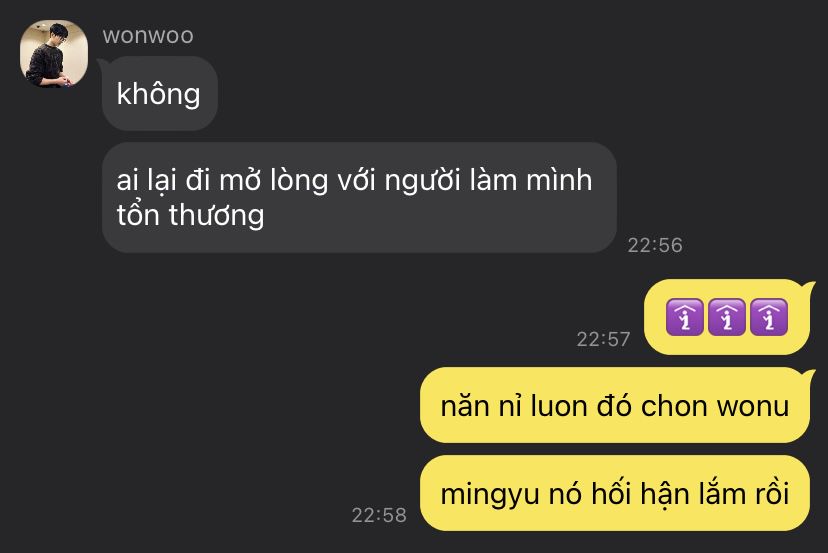
Task: Open wonwoo's profile picture
Action: pos(54,53)
